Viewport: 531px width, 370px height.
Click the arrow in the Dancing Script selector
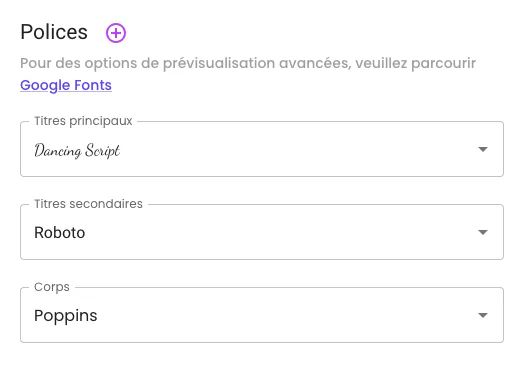point(483,149)
